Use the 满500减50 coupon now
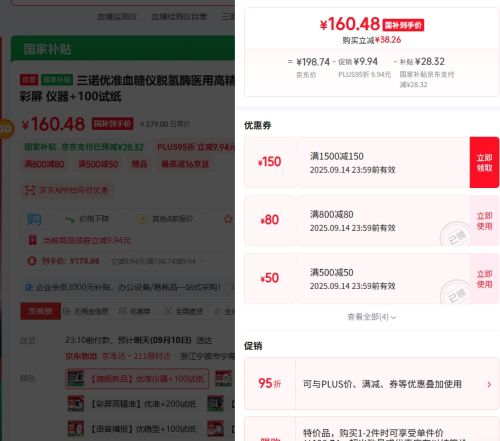The height and width of the screenshot is (441, 500). tap(484, 279)
